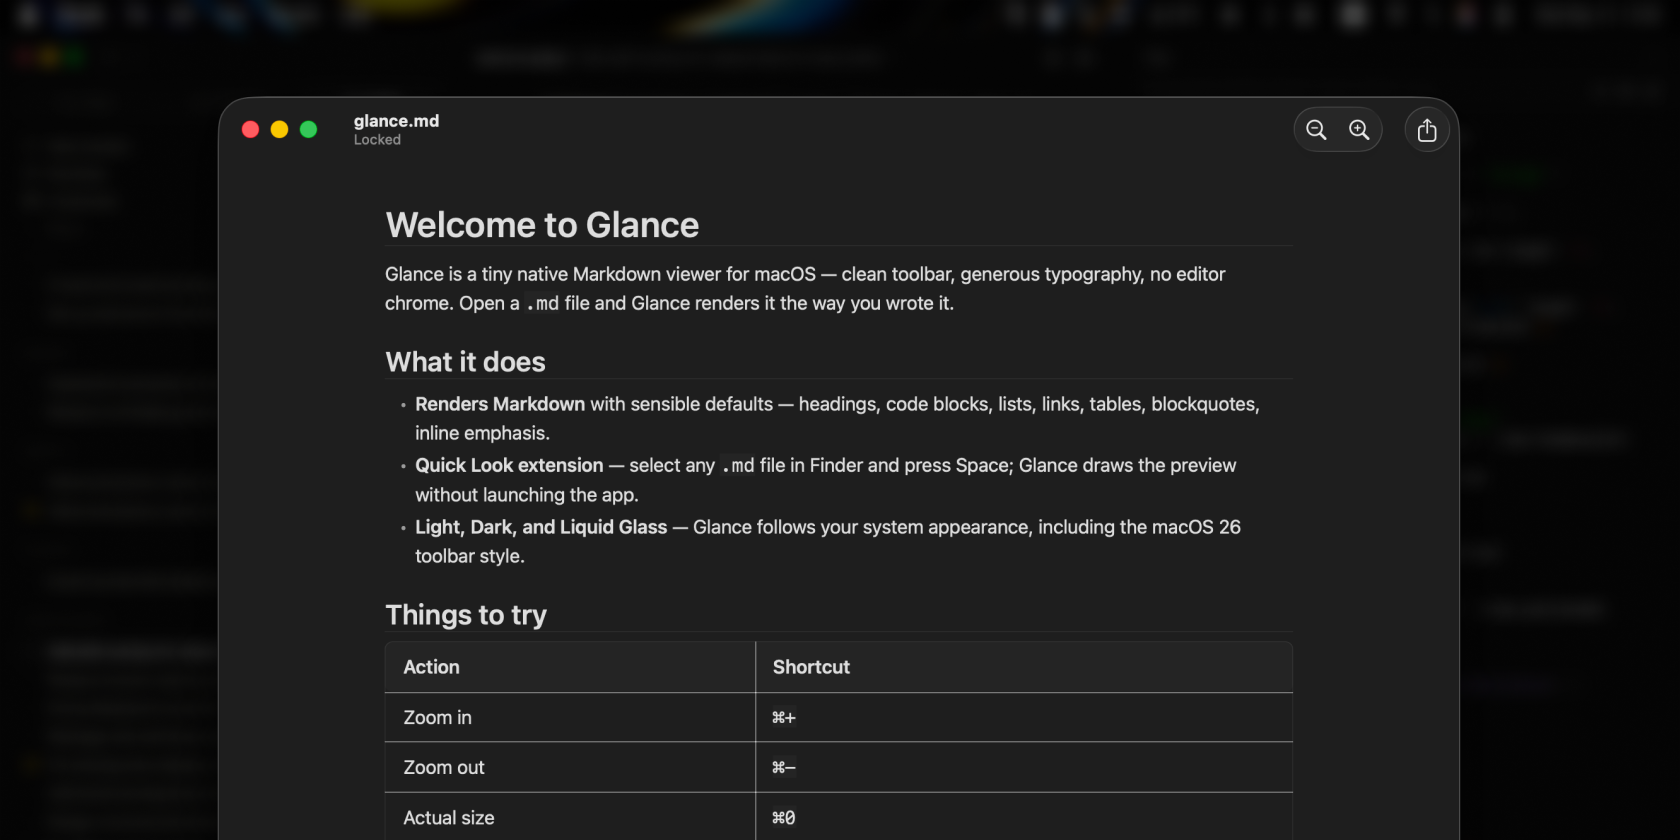1680x840 pixels.
Task: Open the share menu icon
Action: [x=1427, y=130]
